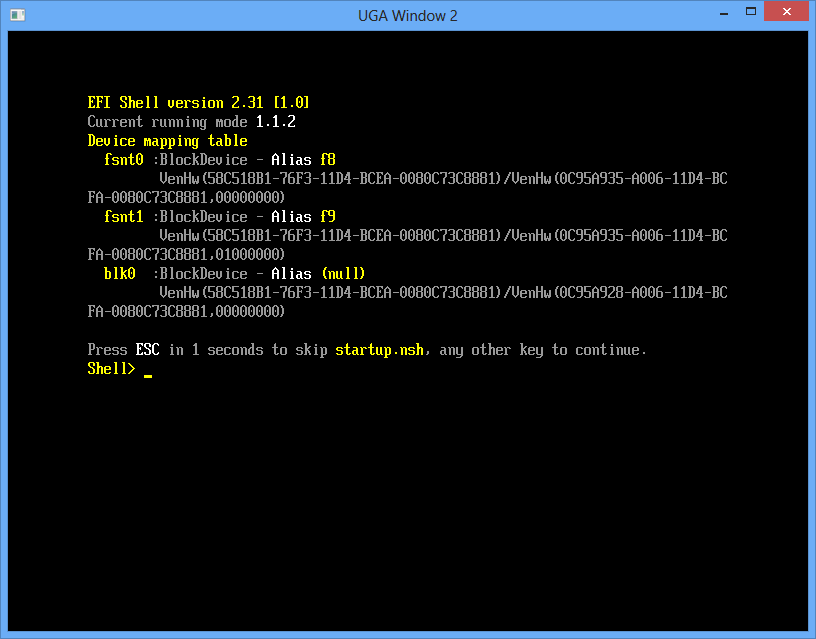
Task: Maximize the UGA Window 2 window
Action: (750, 11)
